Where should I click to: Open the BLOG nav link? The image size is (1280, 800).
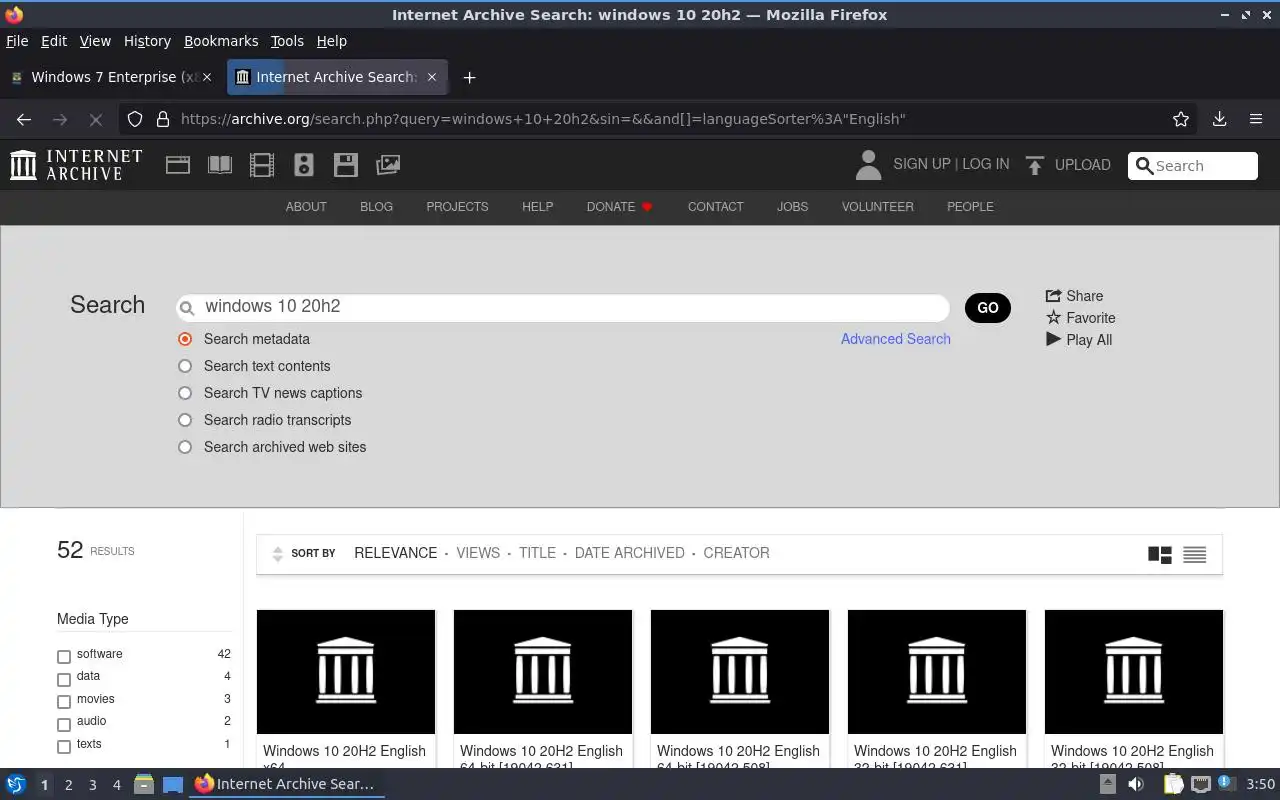[376, 207]
